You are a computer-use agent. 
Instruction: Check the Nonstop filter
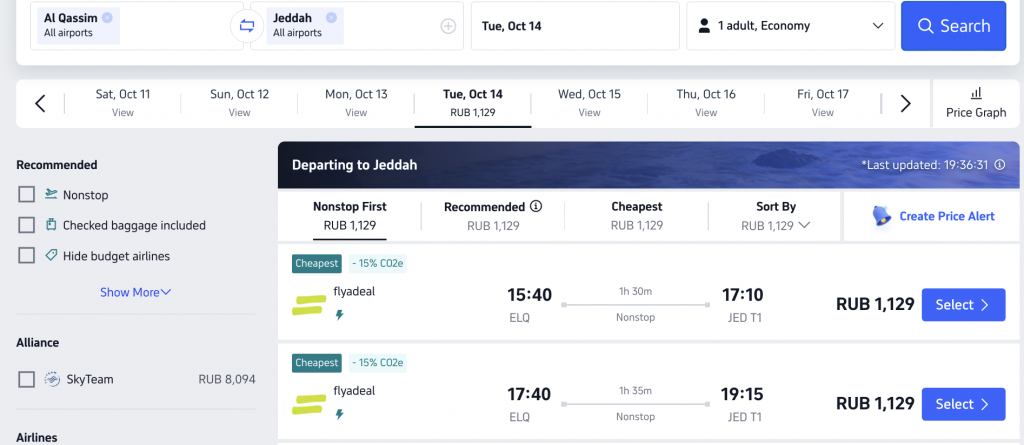pos(27,195)
